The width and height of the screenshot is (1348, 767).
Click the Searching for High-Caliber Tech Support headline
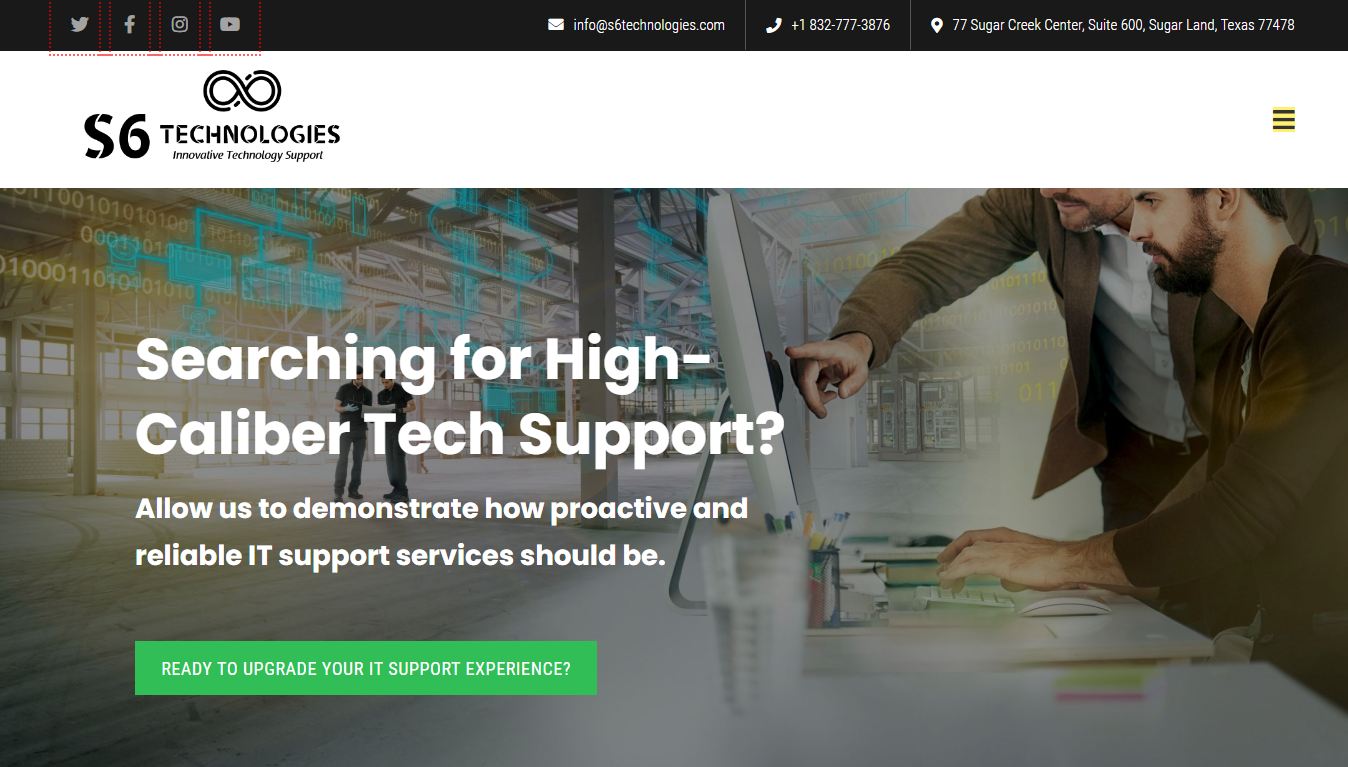460,396
